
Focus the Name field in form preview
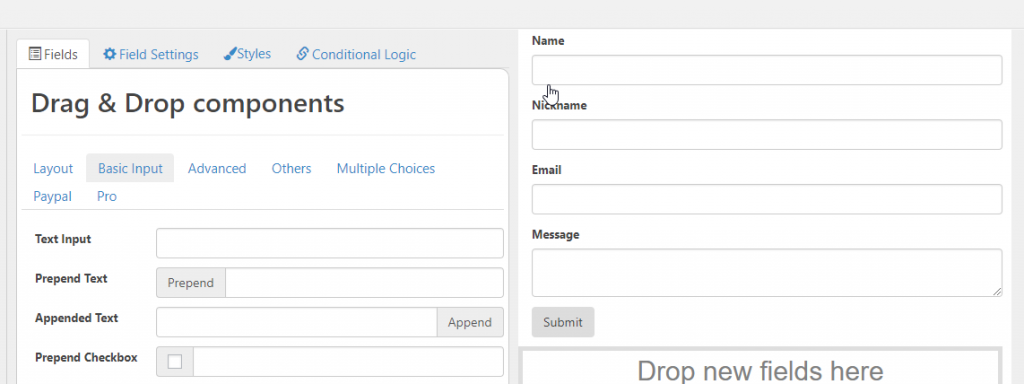click(767, 70)
